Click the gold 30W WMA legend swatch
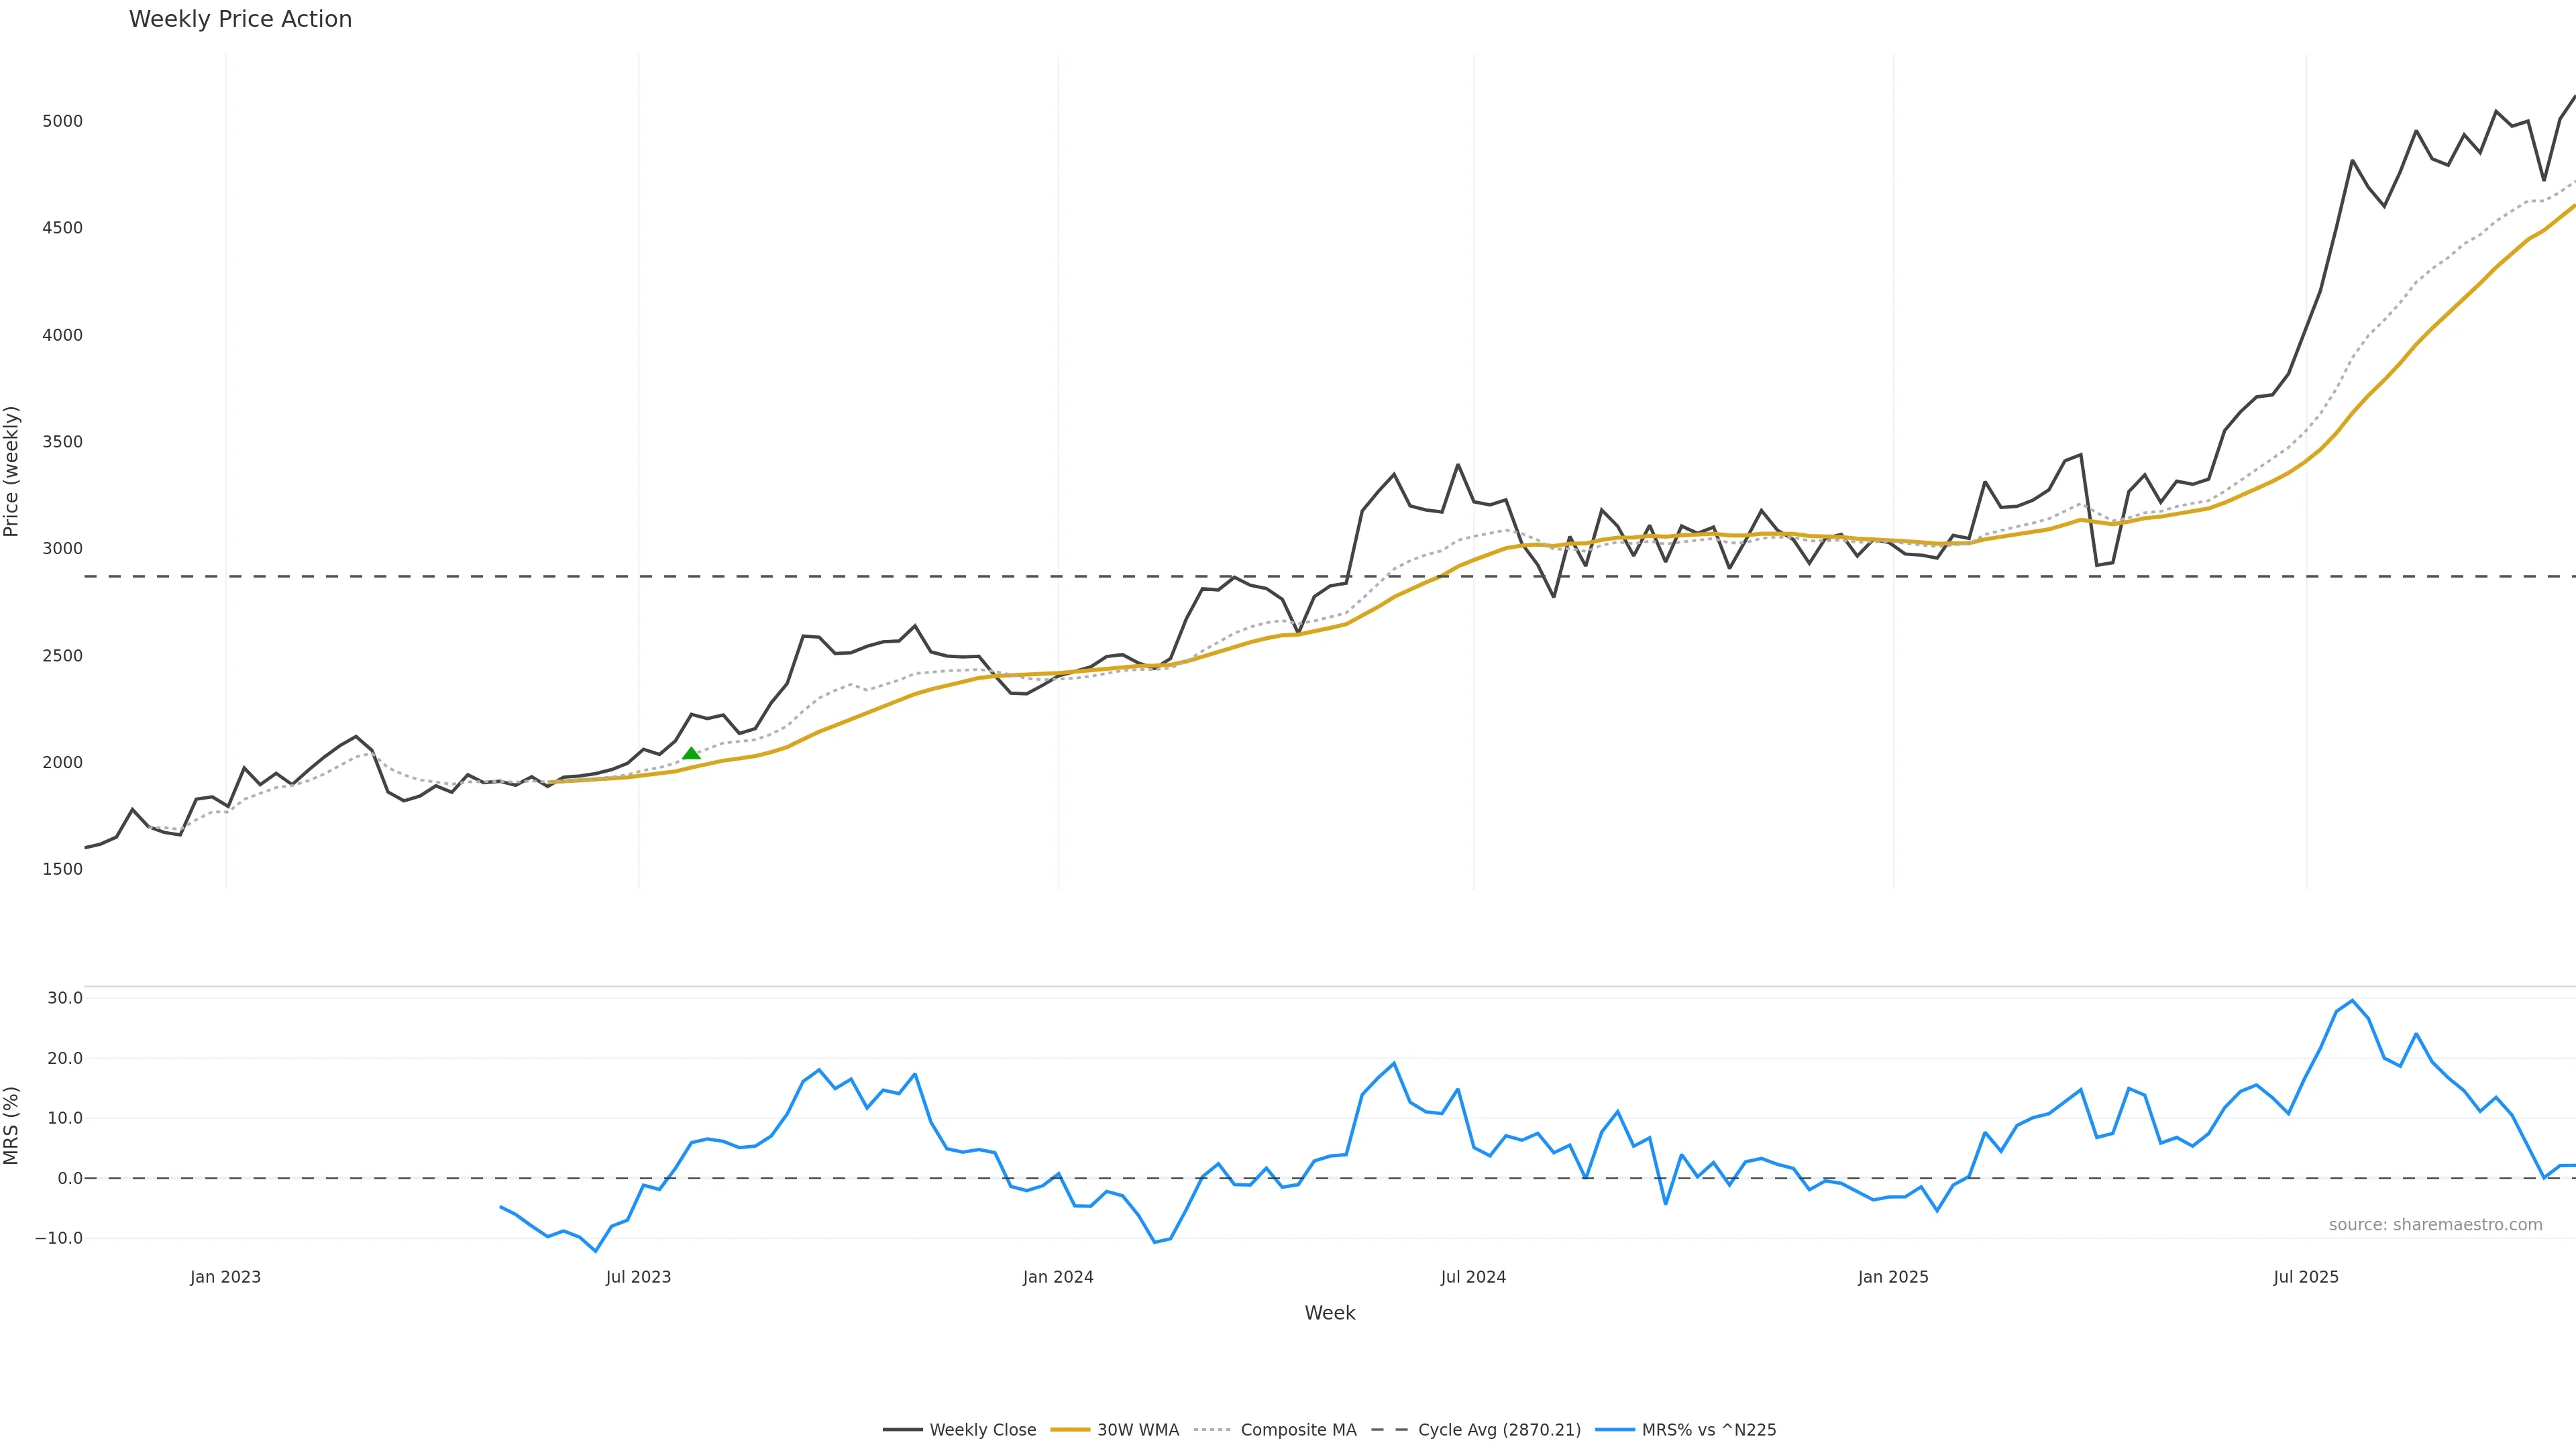This screenshot has width=2576, height=1449. 1070,1430
